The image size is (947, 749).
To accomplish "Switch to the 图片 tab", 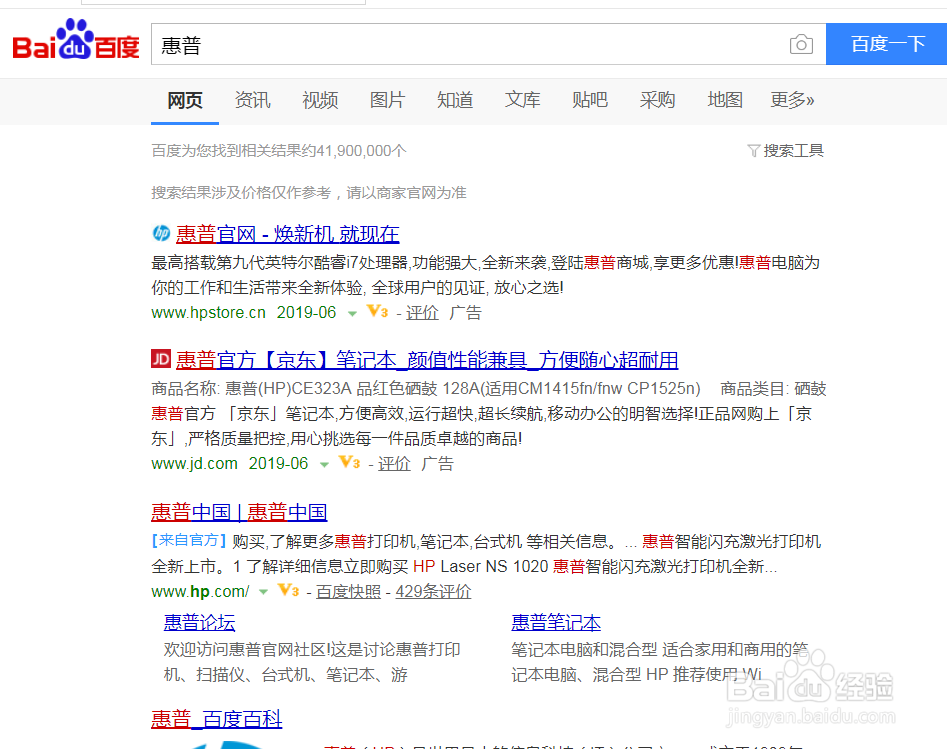I will pyautogui.click(x=388, y=100).
